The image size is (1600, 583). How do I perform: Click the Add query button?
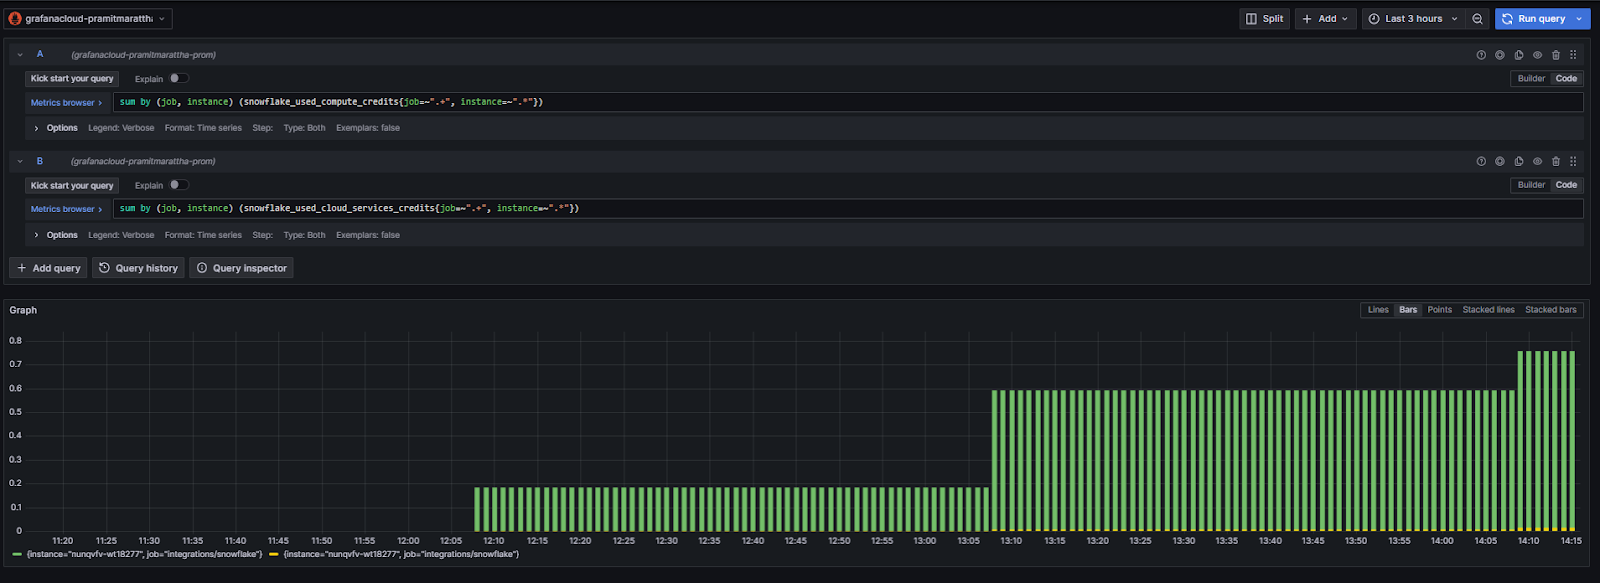(x=48, y=268)
